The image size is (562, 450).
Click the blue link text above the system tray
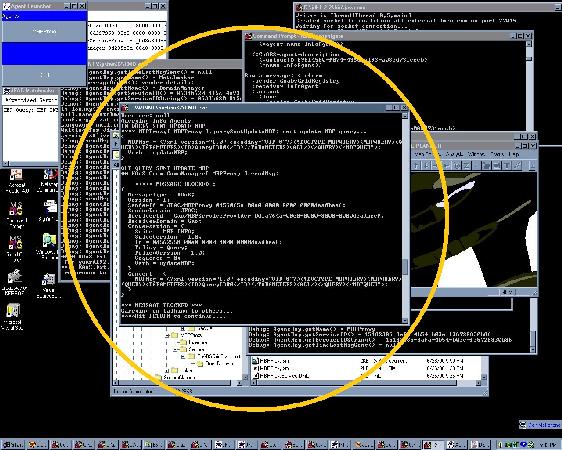(544, 425)
